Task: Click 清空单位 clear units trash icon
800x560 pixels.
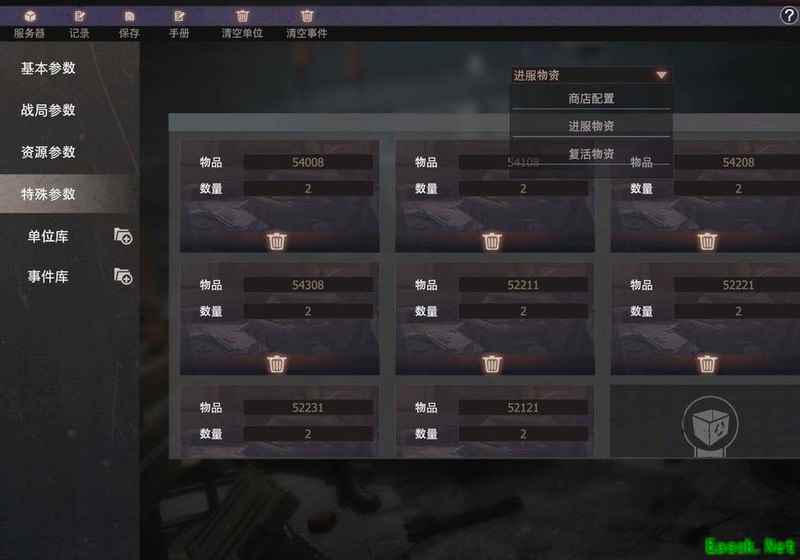Action: coord(242,17)
